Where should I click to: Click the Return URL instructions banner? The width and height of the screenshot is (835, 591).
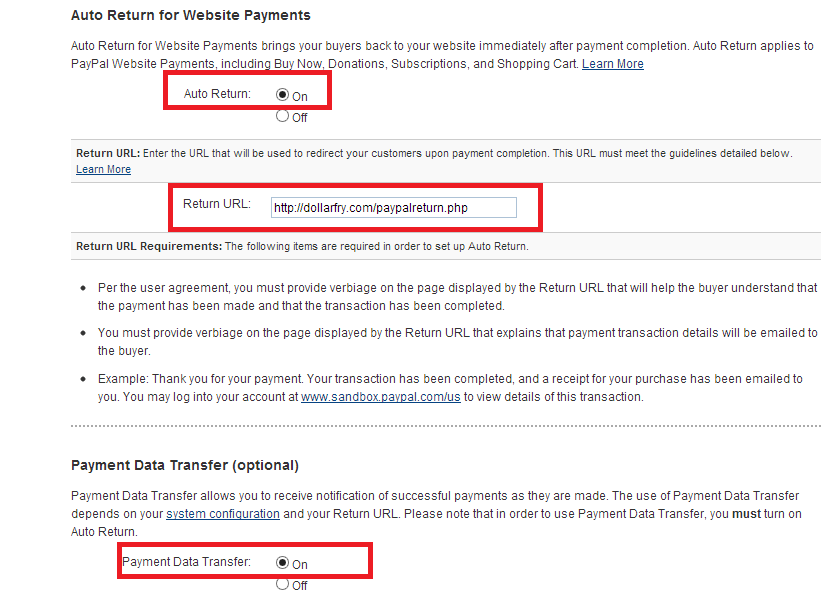tap(400, 153)
